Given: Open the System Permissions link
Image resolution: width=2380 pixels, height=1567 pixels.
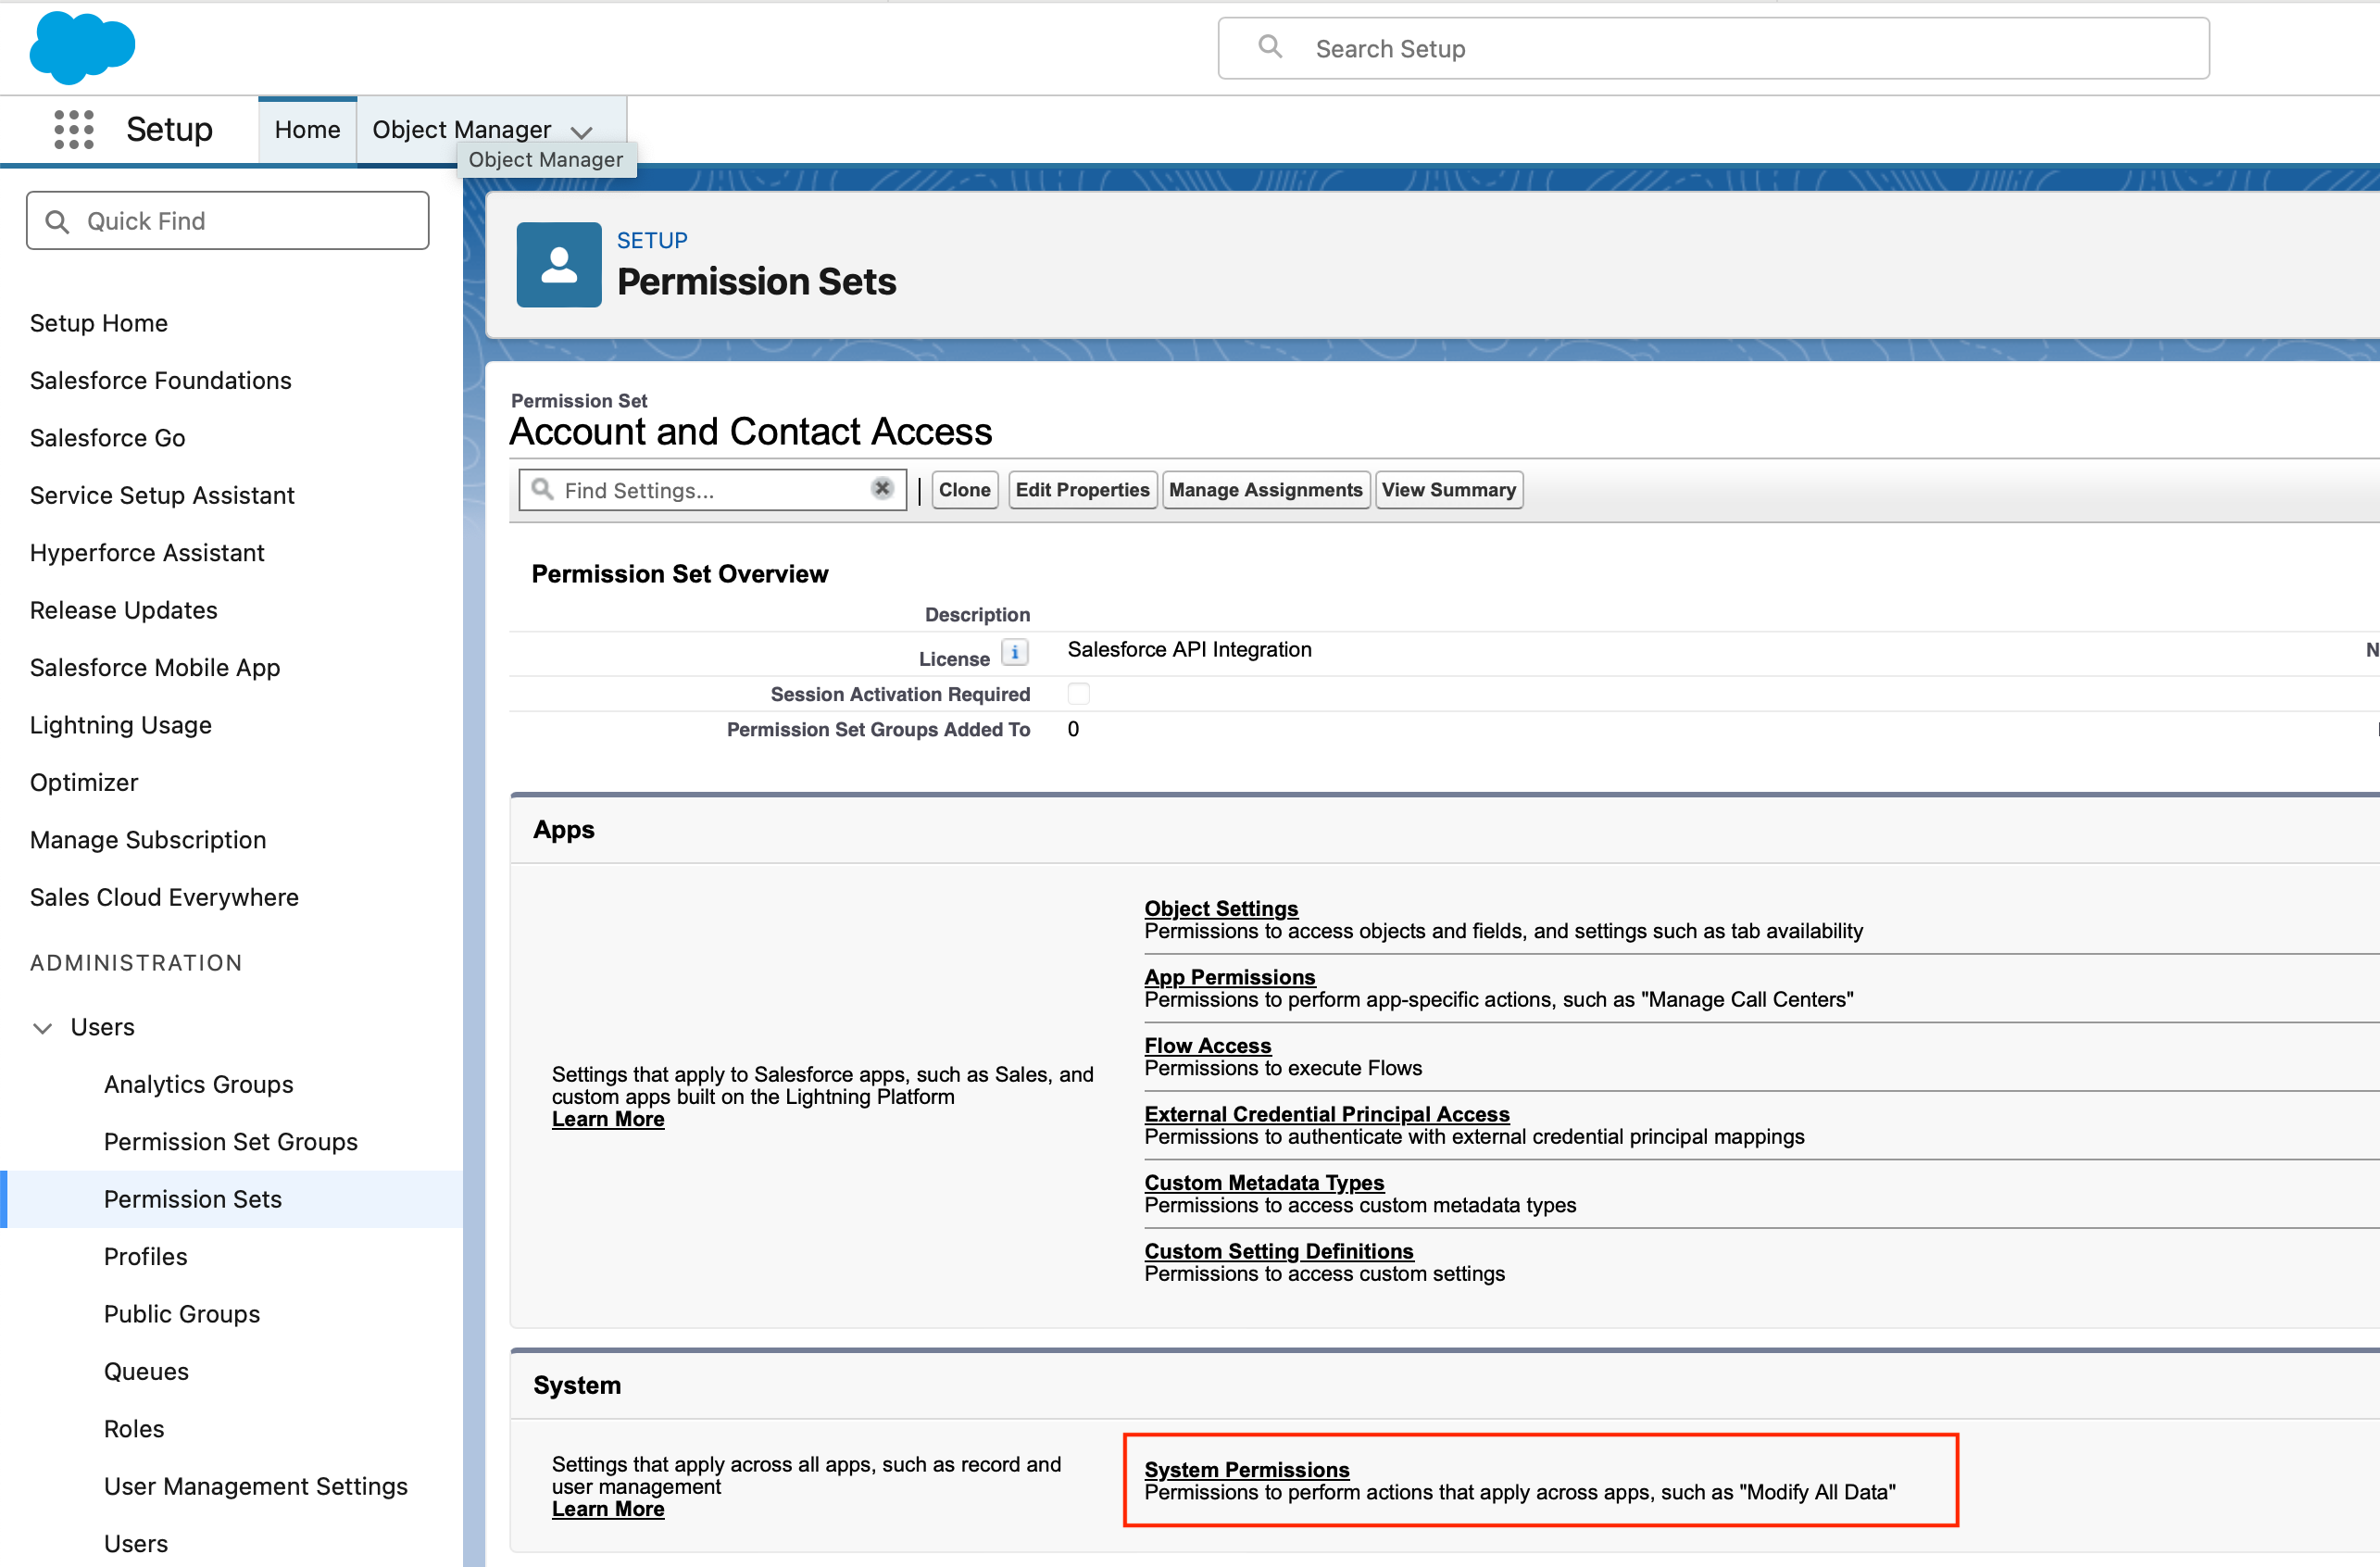Looking at the screenshot, I should 1246,1469.
